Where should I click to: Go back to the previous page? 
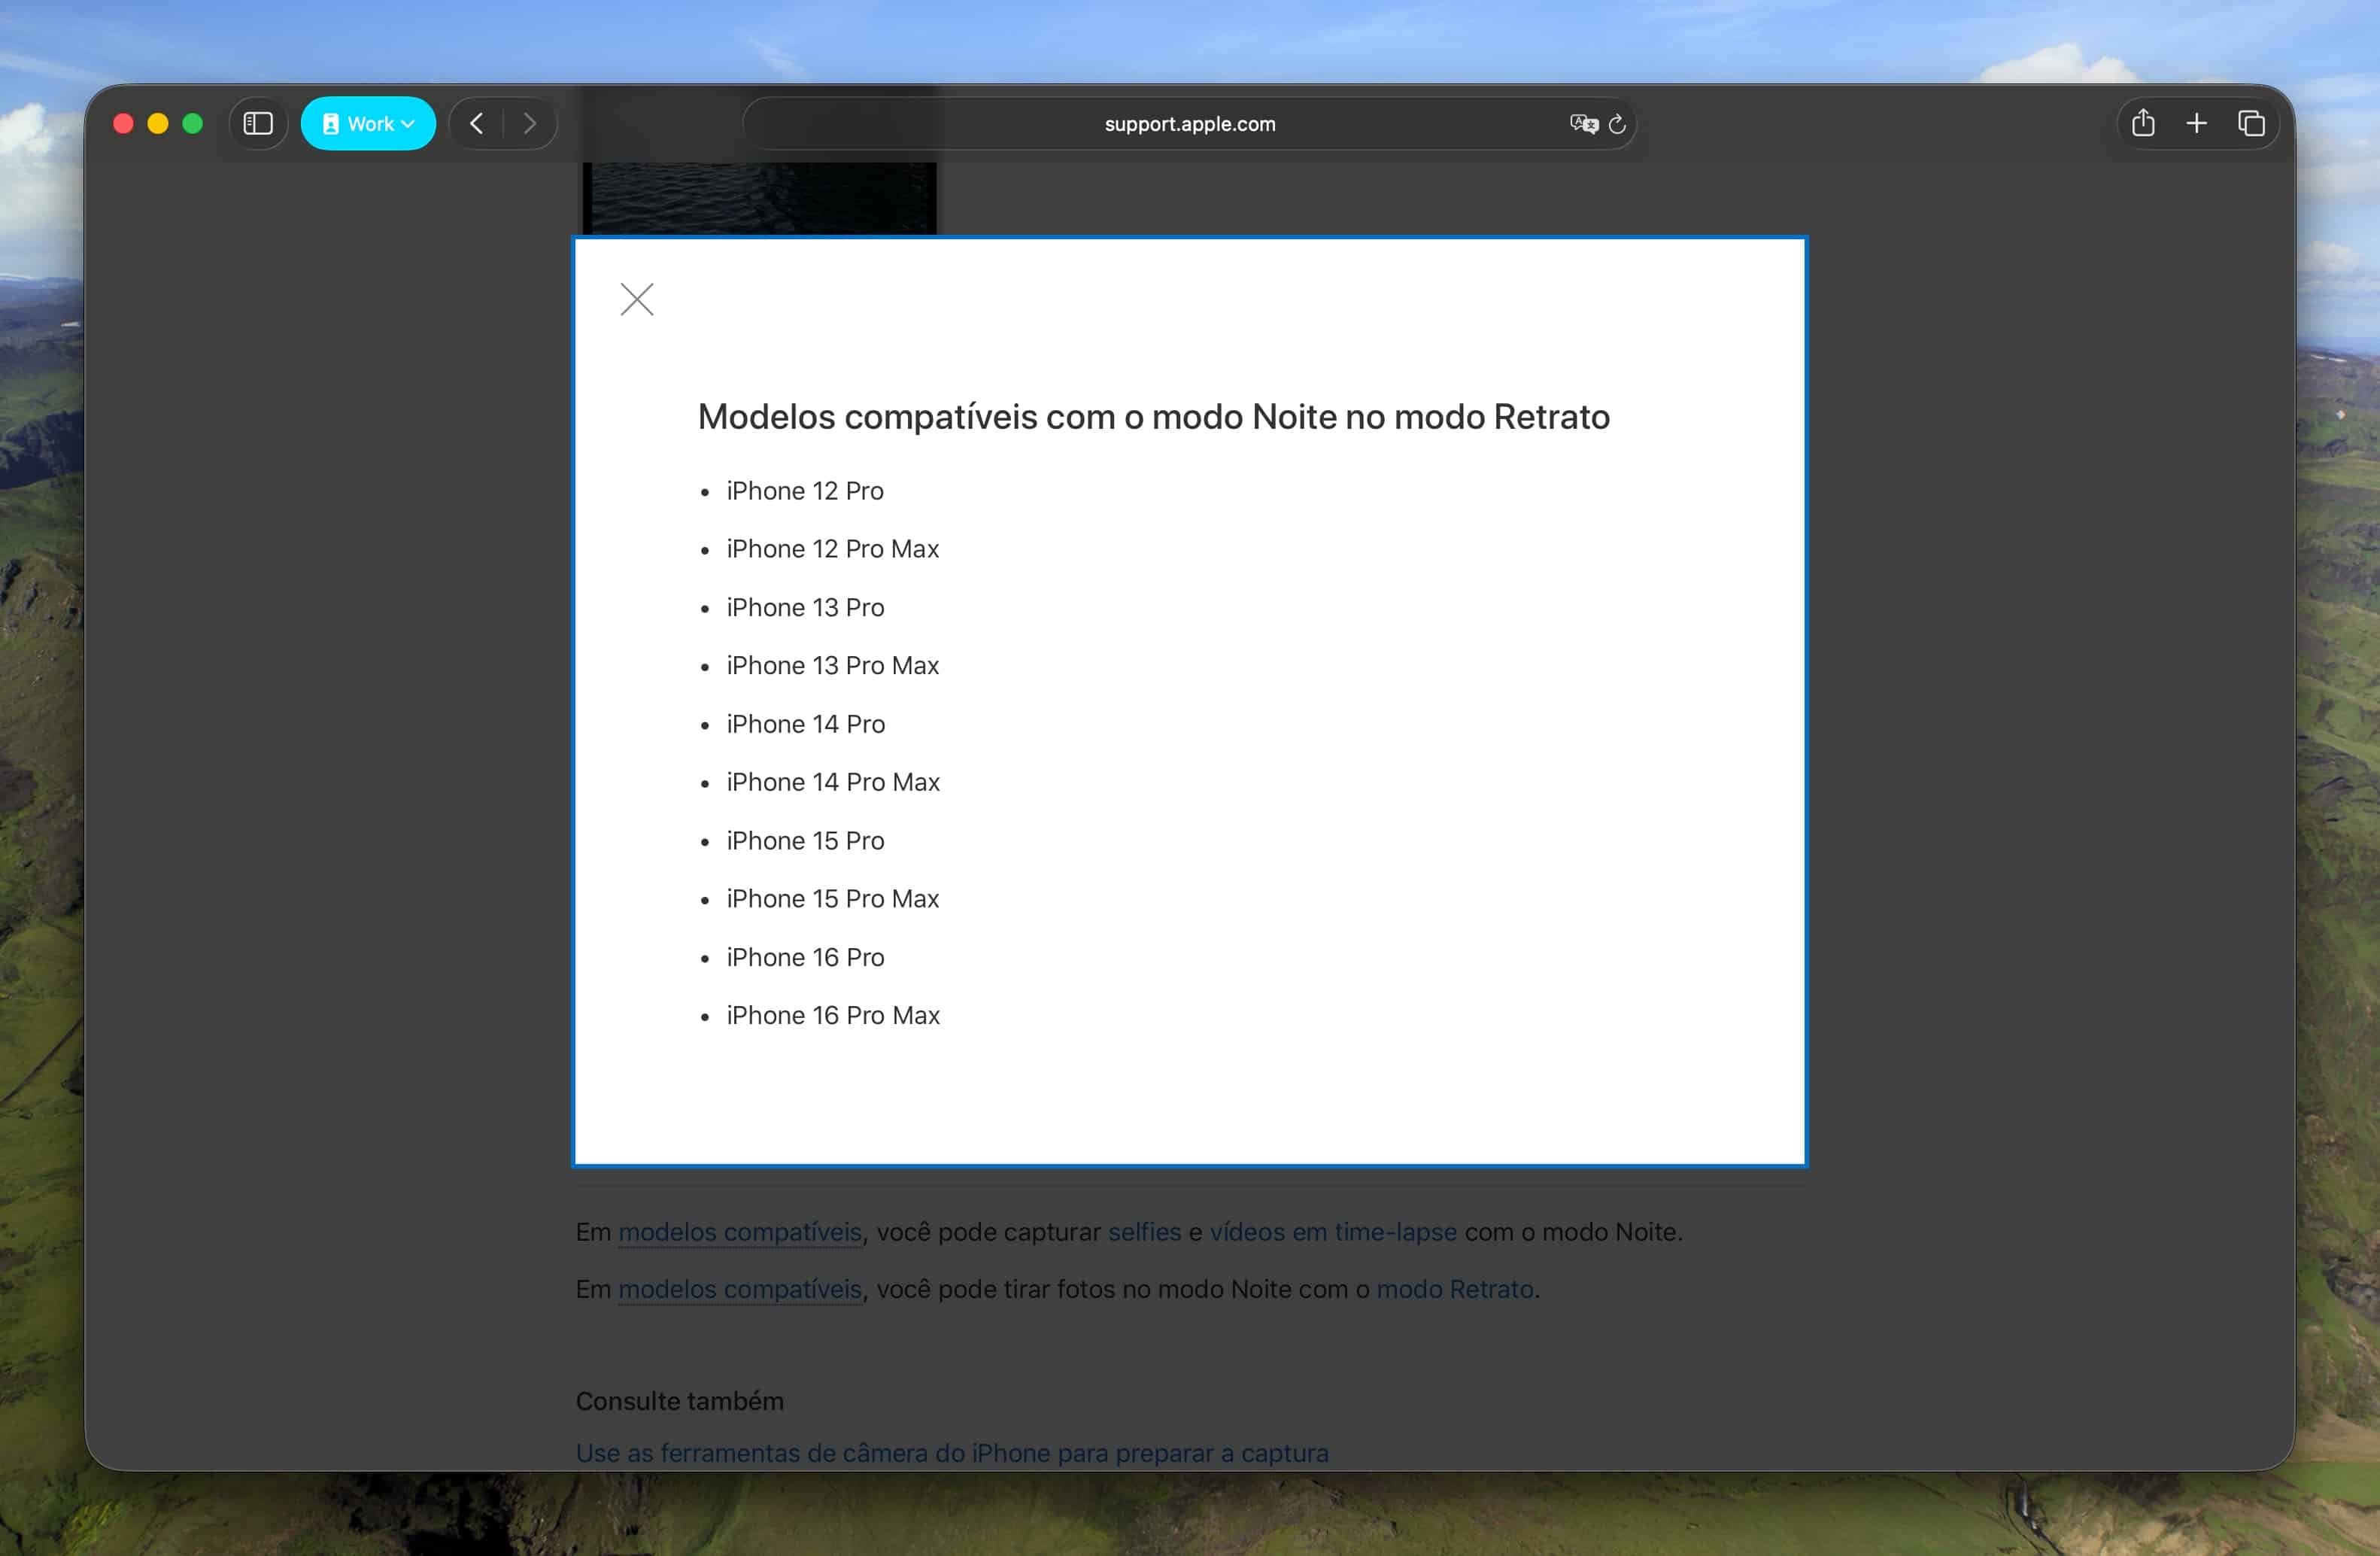477,123
